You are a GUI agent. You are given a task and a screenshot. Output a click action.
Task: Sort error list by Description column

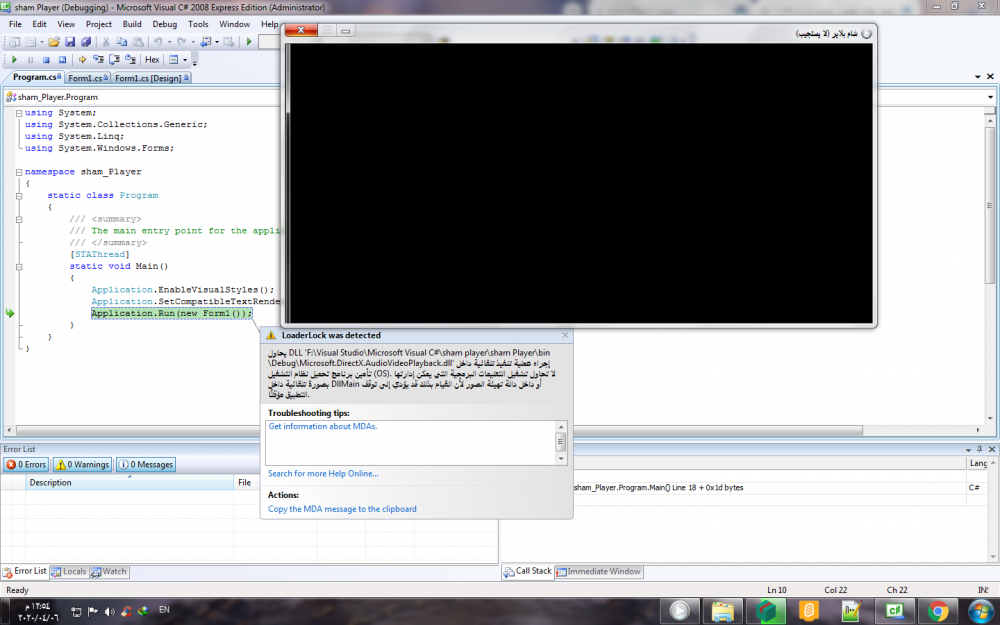click(x=129, y=483)
